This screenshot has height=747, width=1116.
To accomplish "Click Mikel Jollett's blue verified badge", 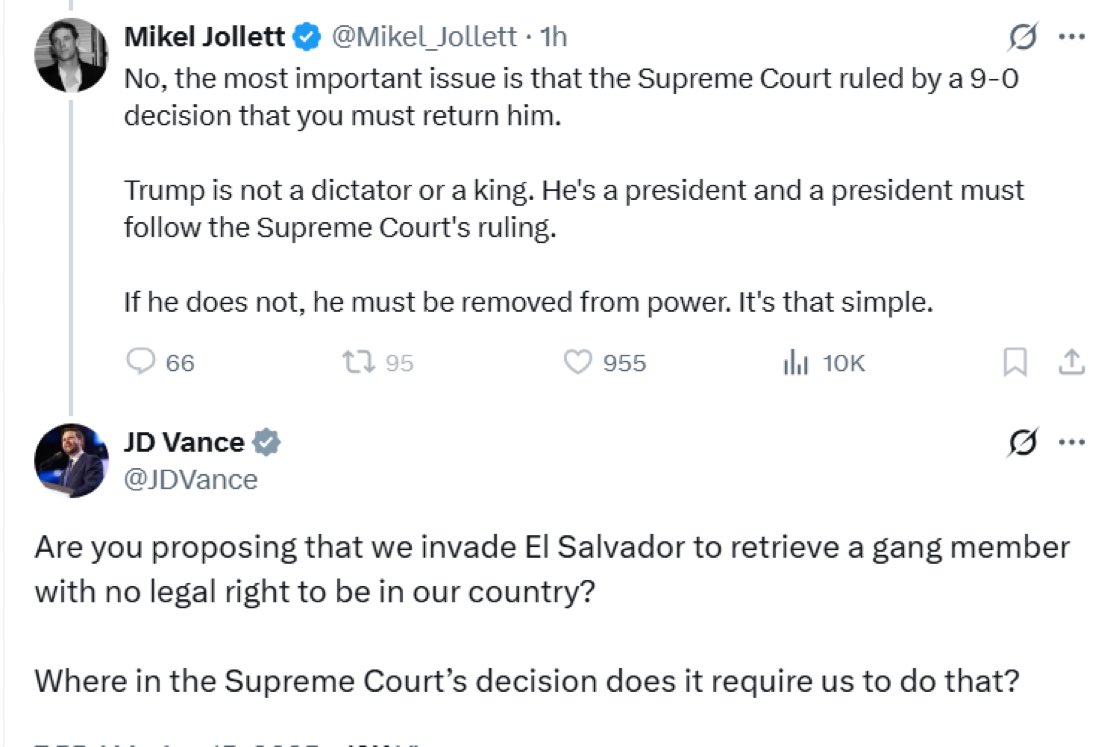I will click(306, 38).
